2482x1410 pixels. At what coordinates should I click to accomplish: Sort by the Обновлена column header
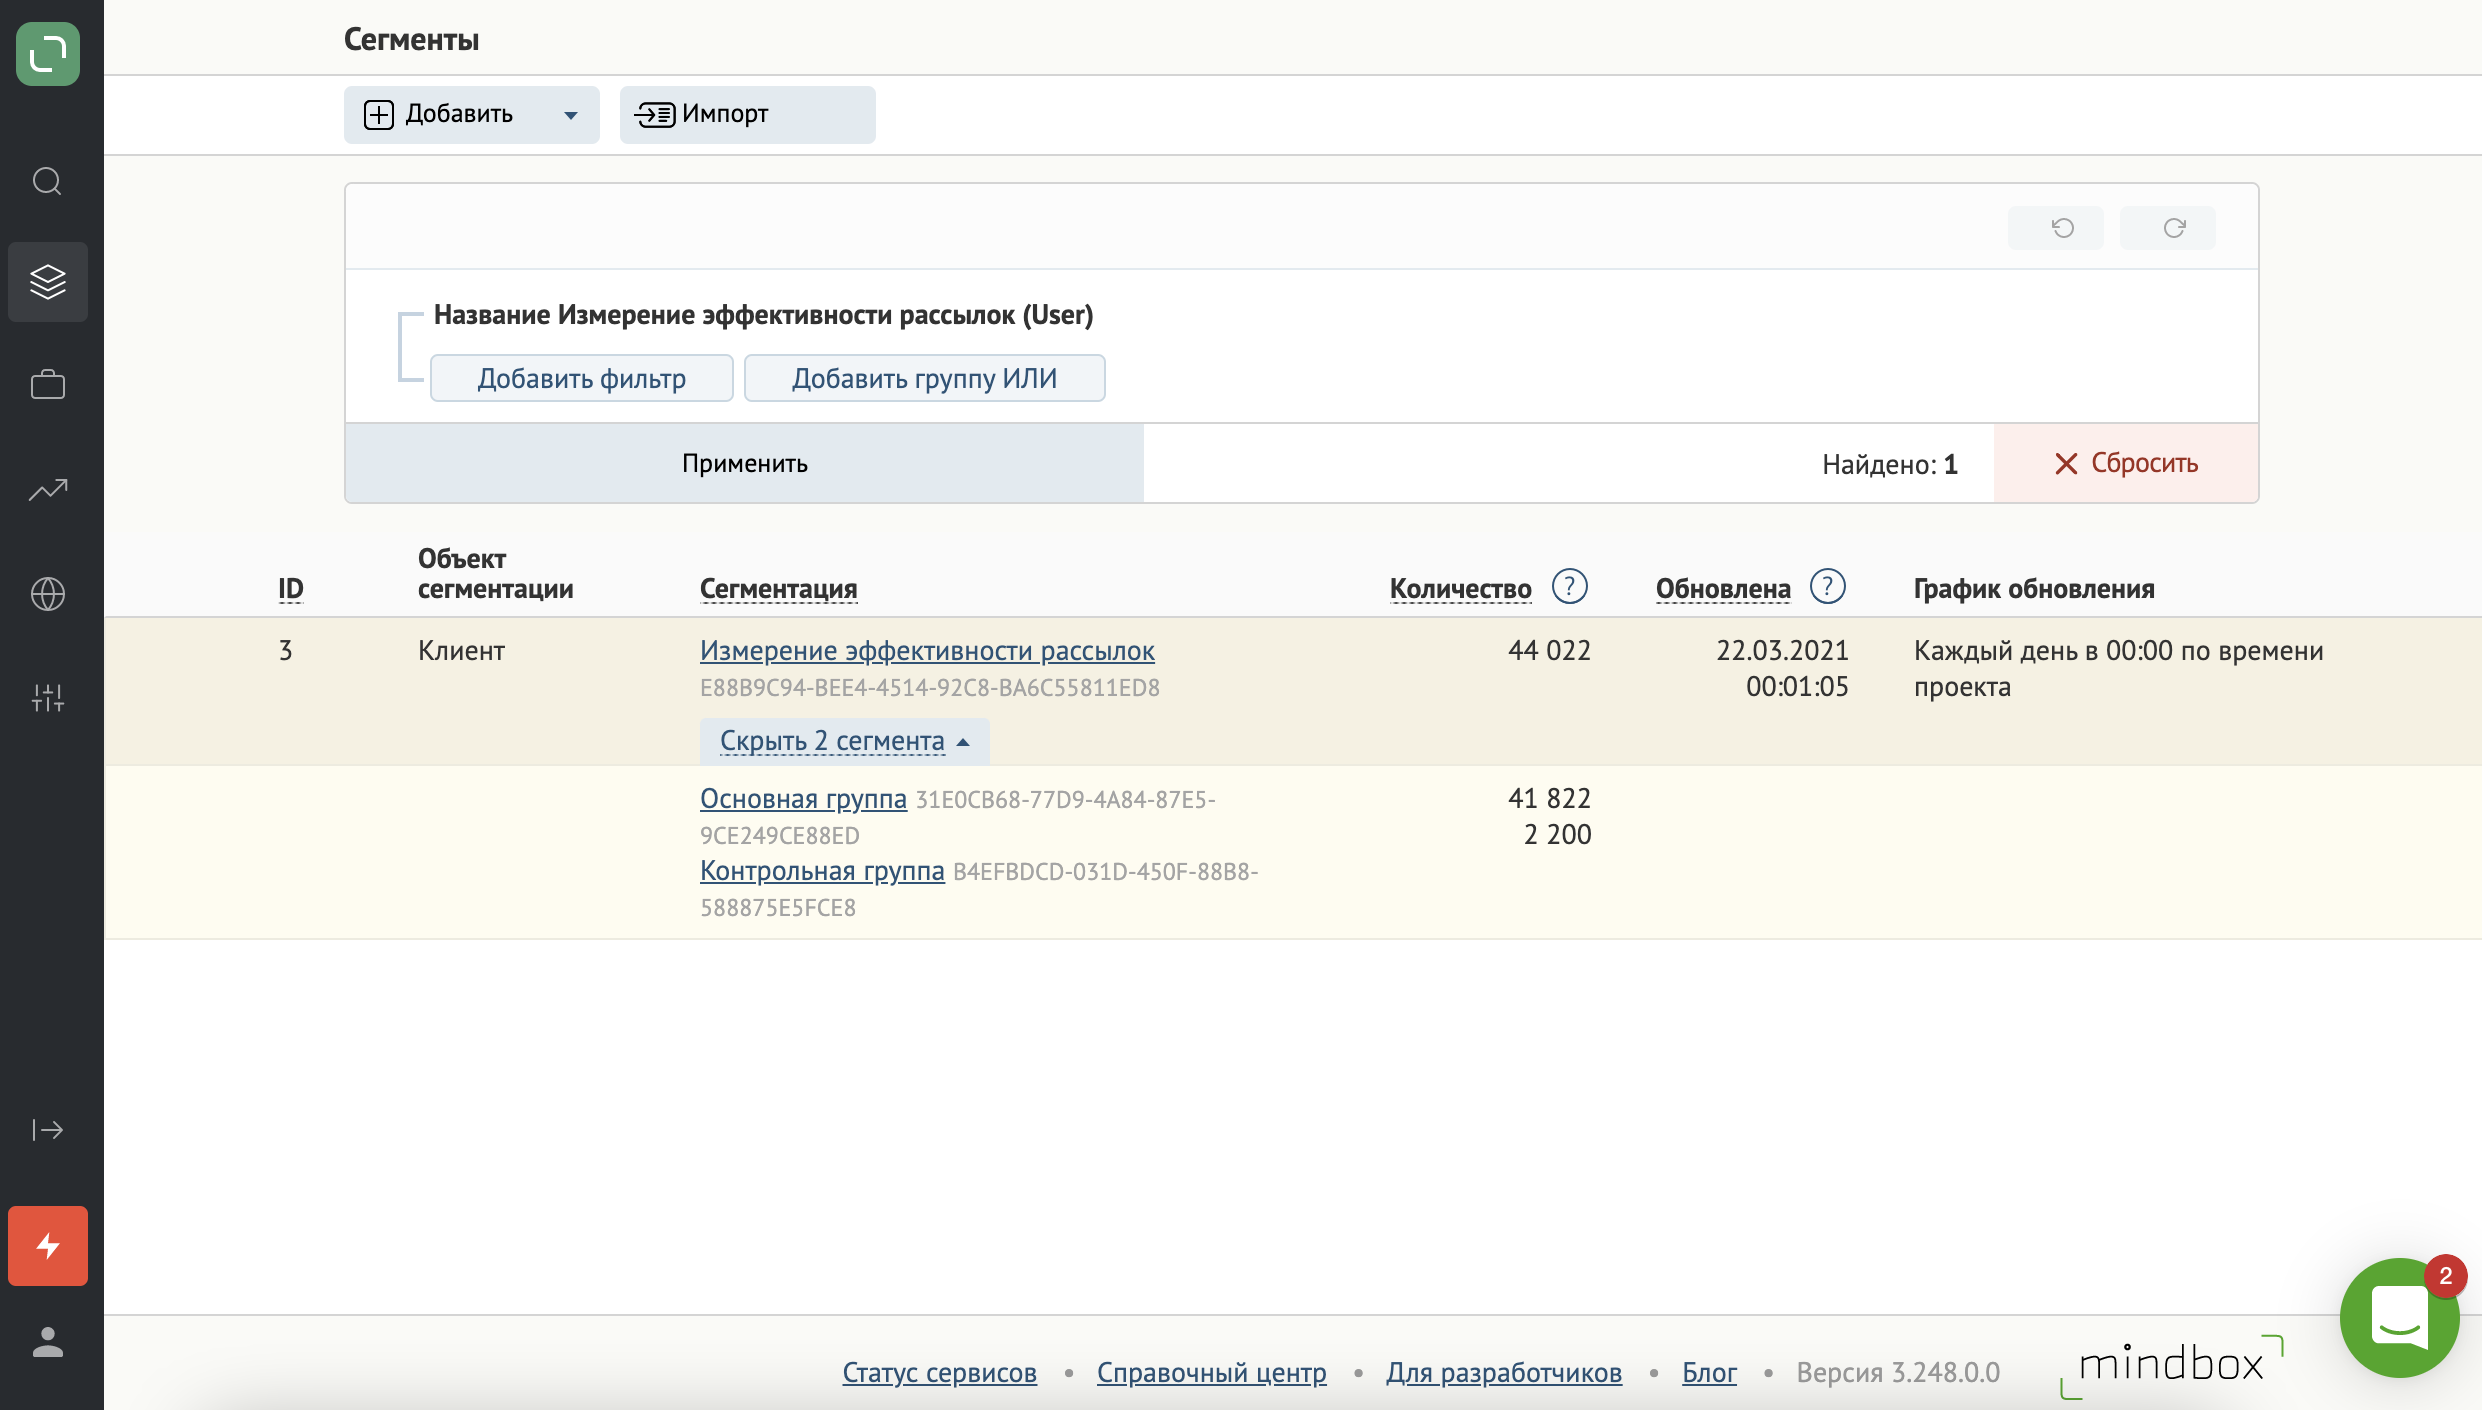1723,588
